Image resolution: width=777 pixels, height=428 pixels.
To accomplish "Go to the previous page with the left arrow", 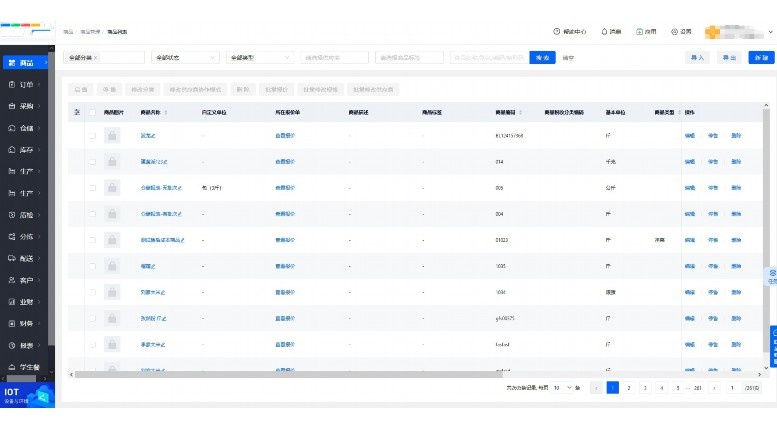I will [596, 388].
